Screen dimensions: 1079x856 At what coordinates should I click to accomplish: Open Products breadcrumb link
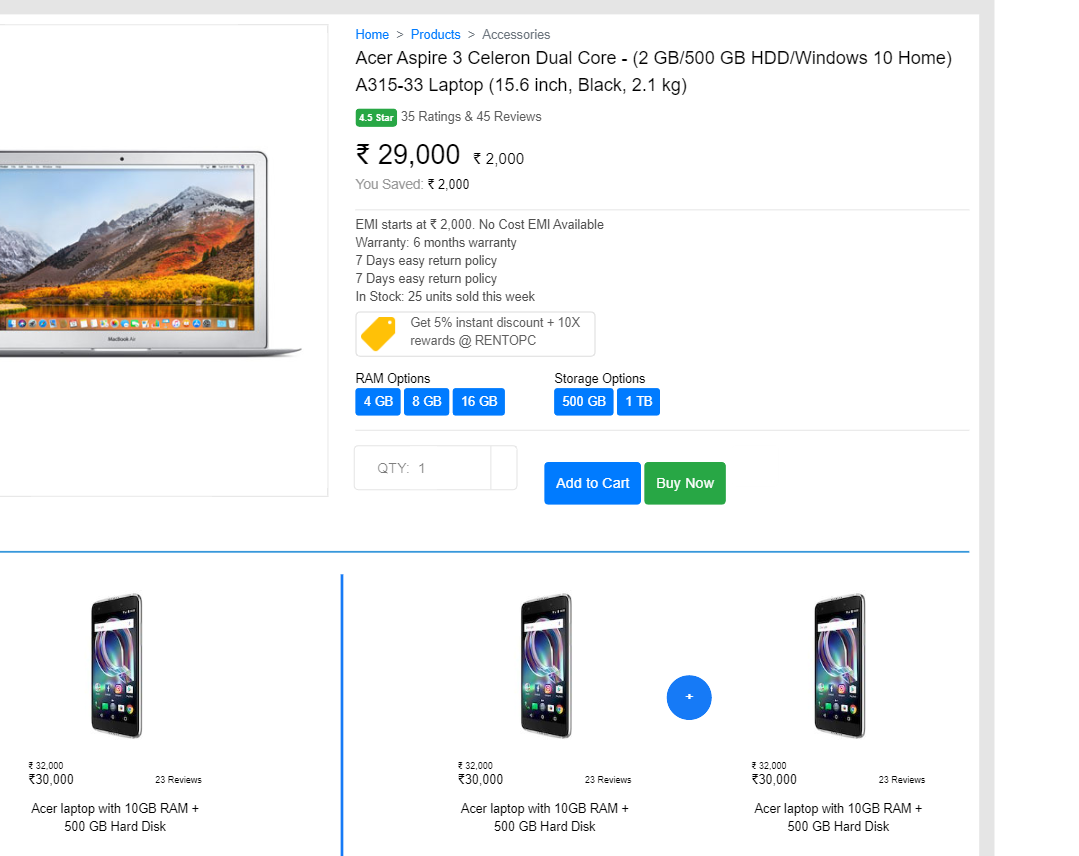click(435, 35)
